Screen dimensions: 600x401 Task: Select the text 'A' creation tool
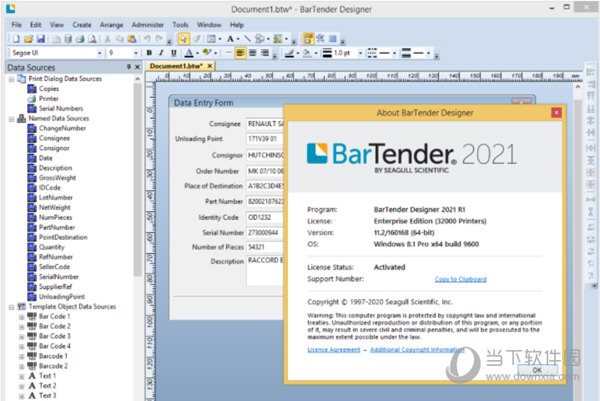tap(230, 39)
